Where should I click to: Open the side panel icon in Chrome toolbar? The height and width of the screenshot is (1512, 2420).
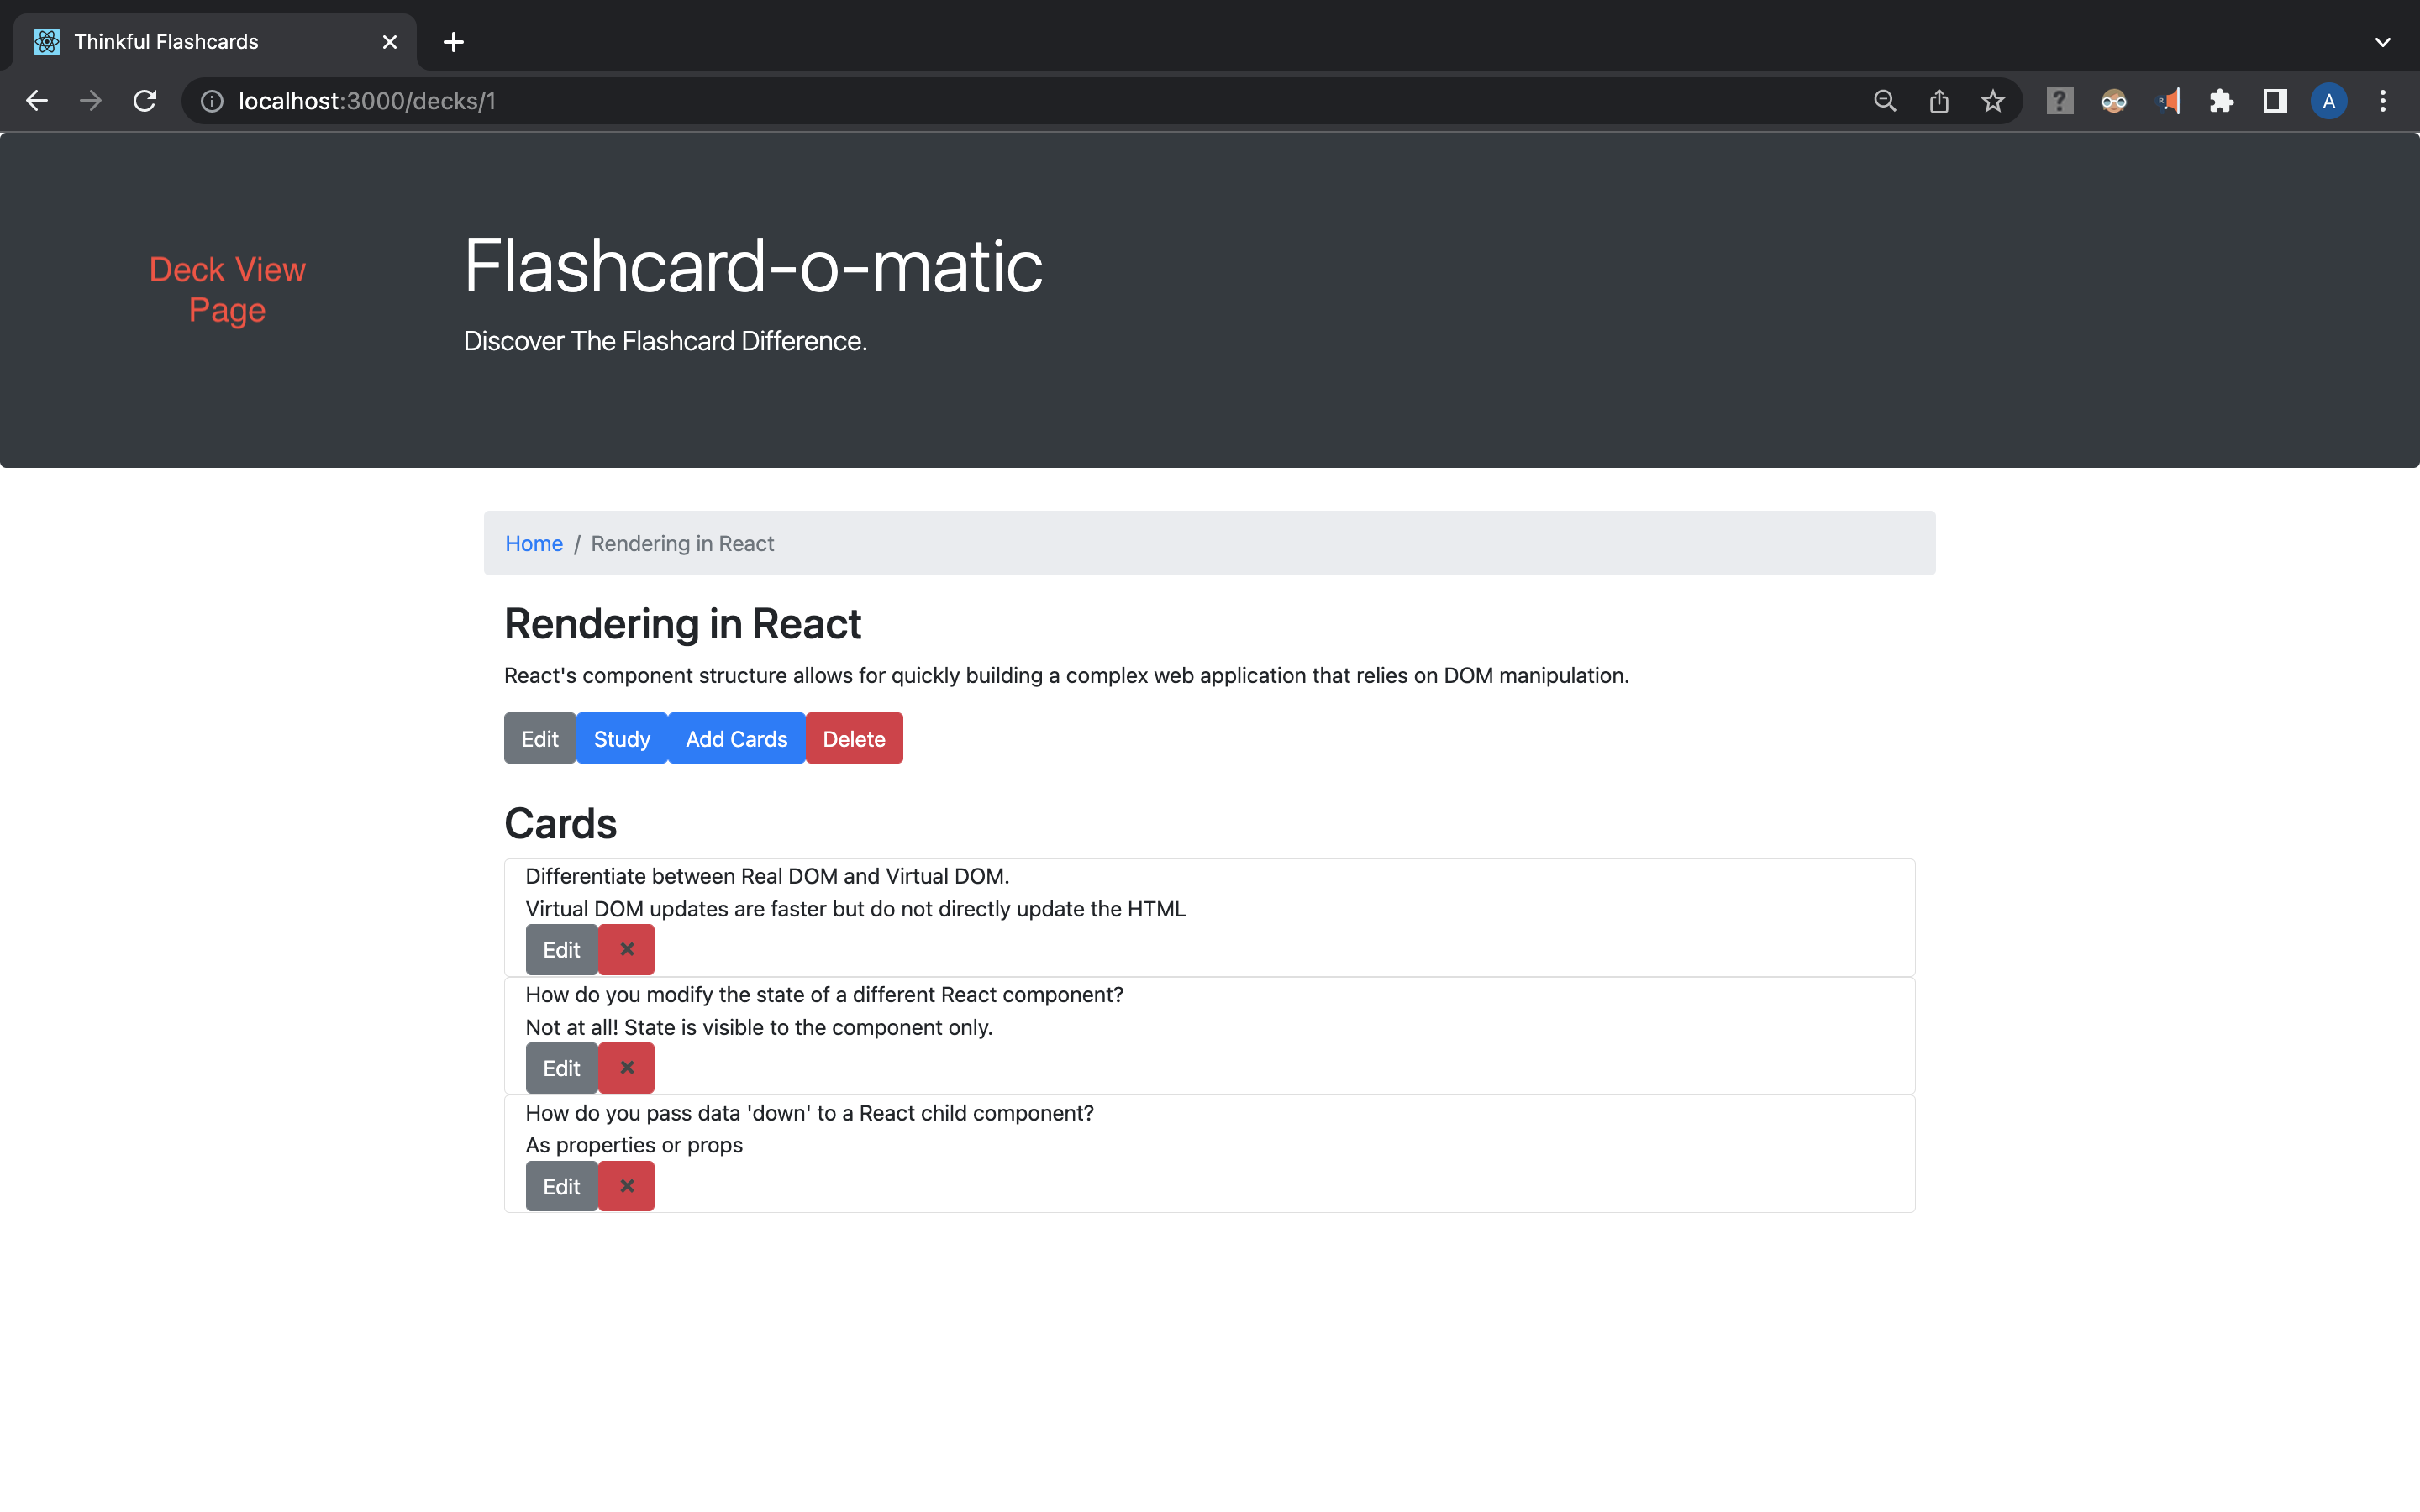[x=2274, y=101]
